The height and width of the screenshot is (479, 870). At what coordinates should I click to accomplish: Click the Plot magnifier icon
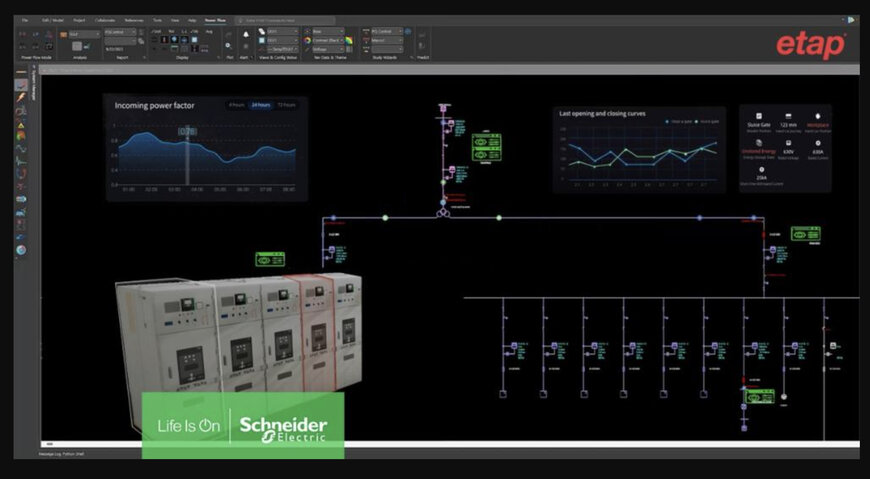[x=228, y=46]
